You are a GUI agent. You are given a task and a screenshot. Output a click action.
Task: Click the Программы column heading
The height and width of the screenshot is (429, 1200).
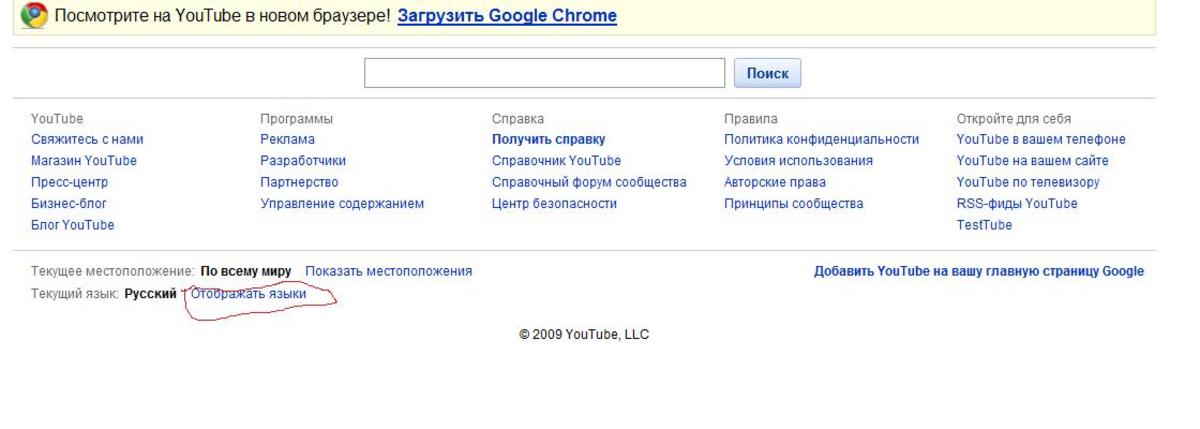coord(296,119)
